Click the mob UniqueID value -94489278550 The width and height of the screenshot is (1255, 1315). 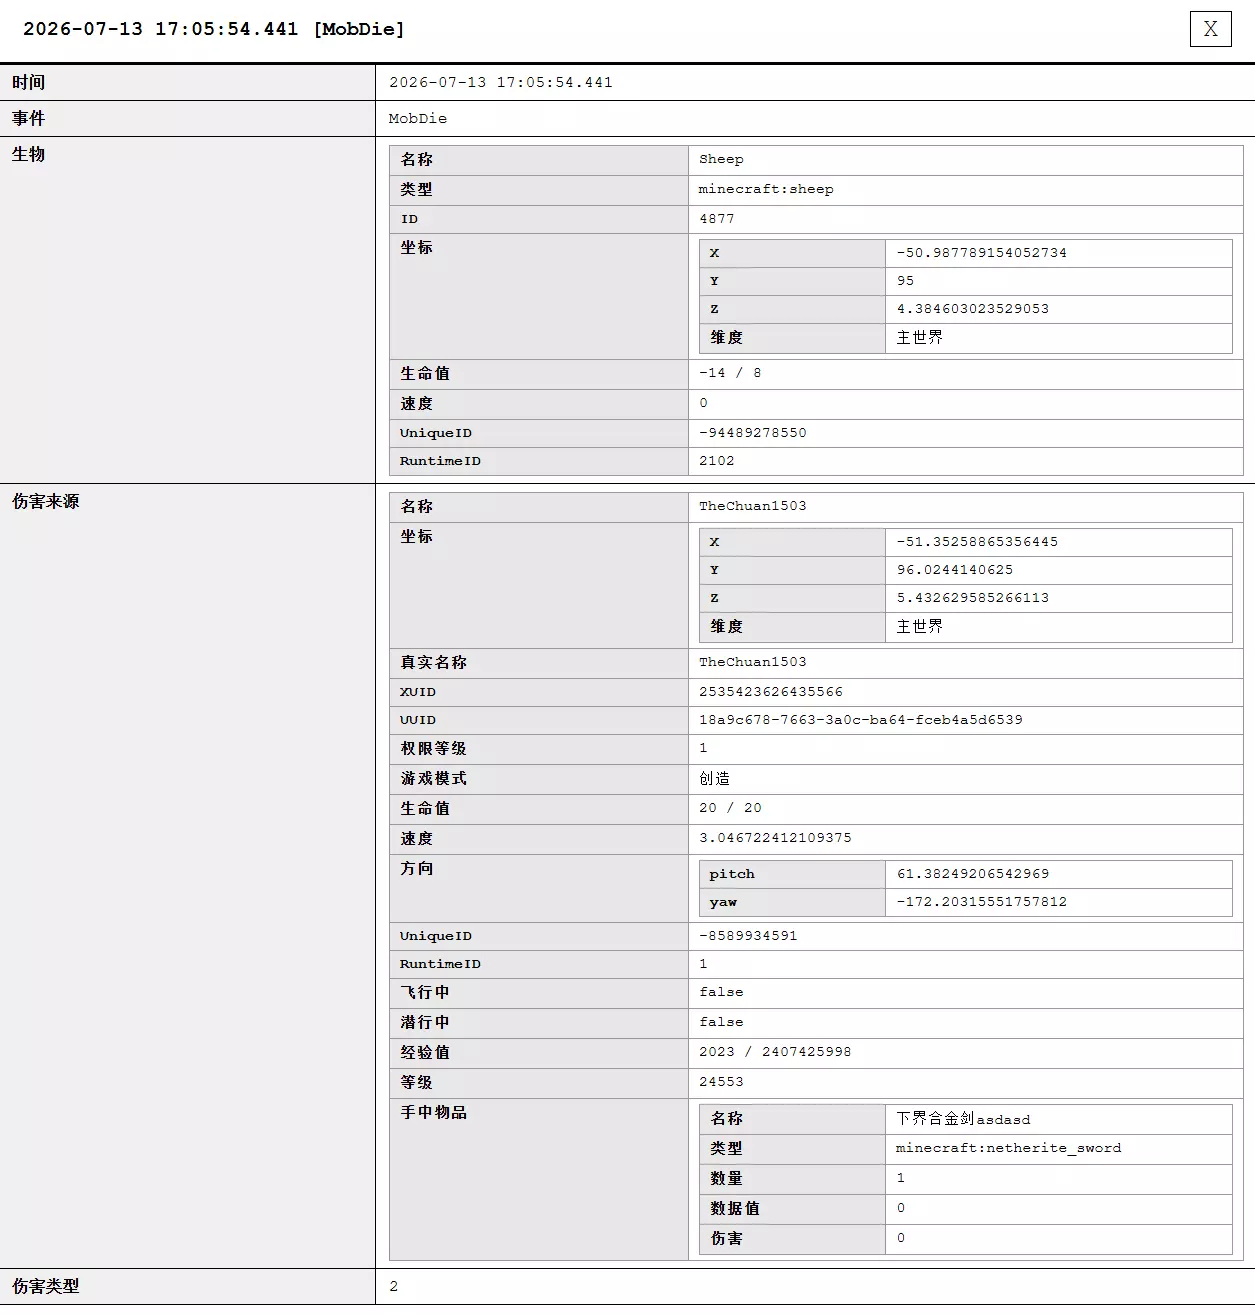[753, 433]
